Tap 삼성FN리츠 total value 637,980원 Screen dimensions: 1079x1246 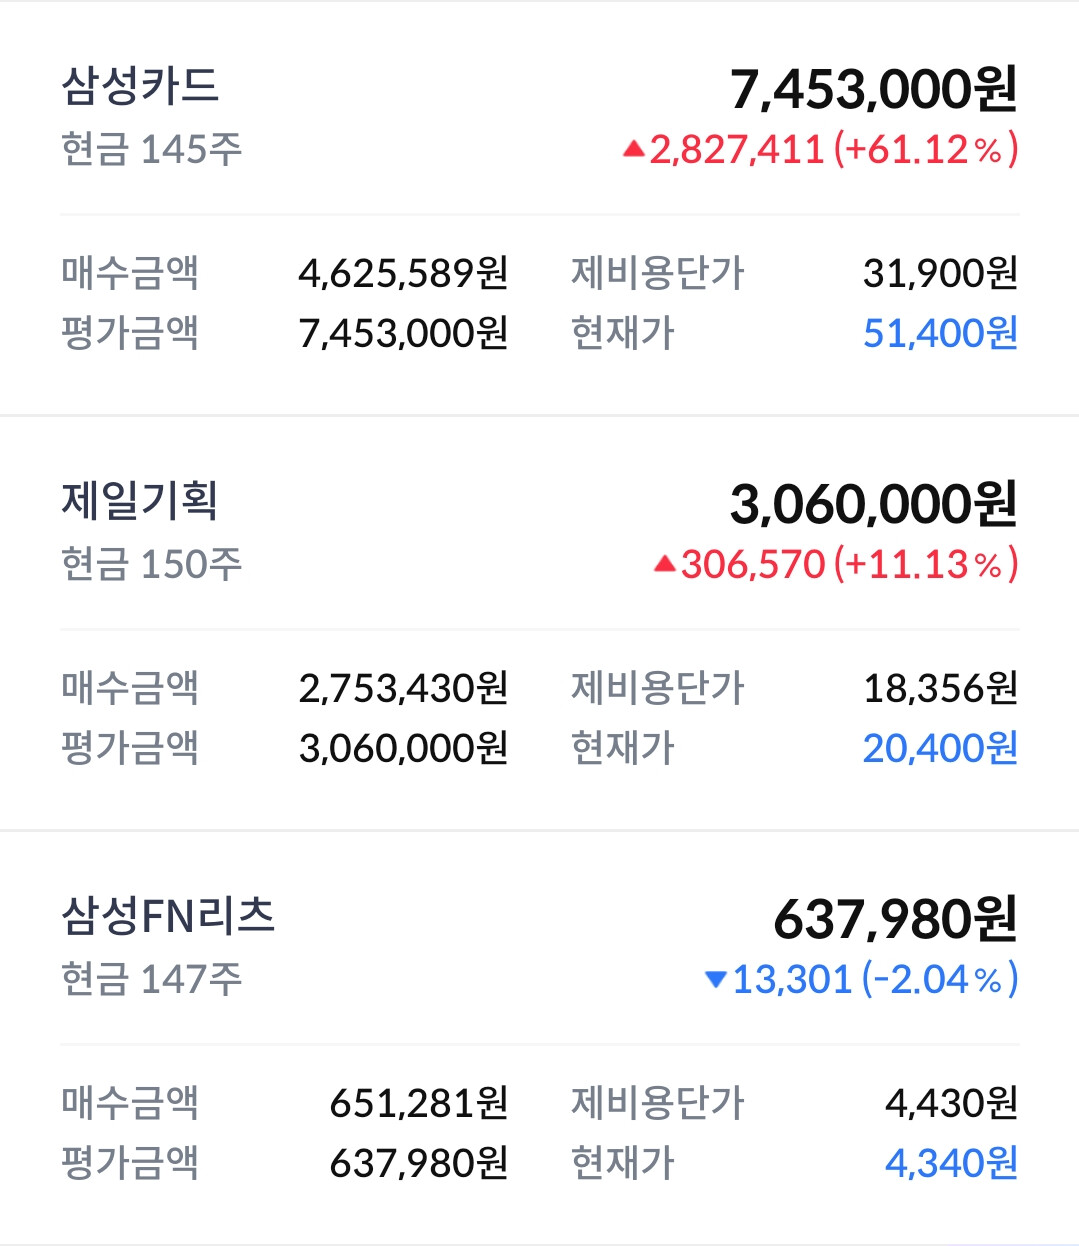click(x=896, y=919)
